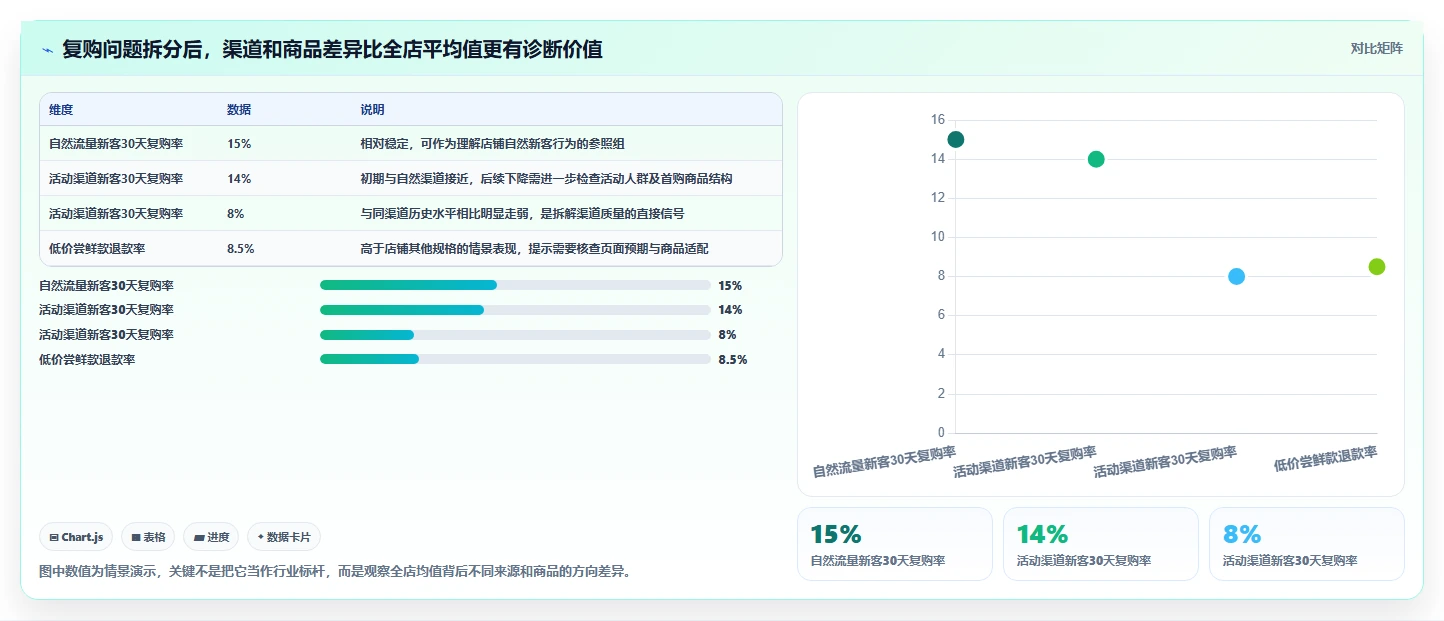Click the 14% cell in the table
Image resolution: width=1444 pixels, height=621 pixels.
239,179
